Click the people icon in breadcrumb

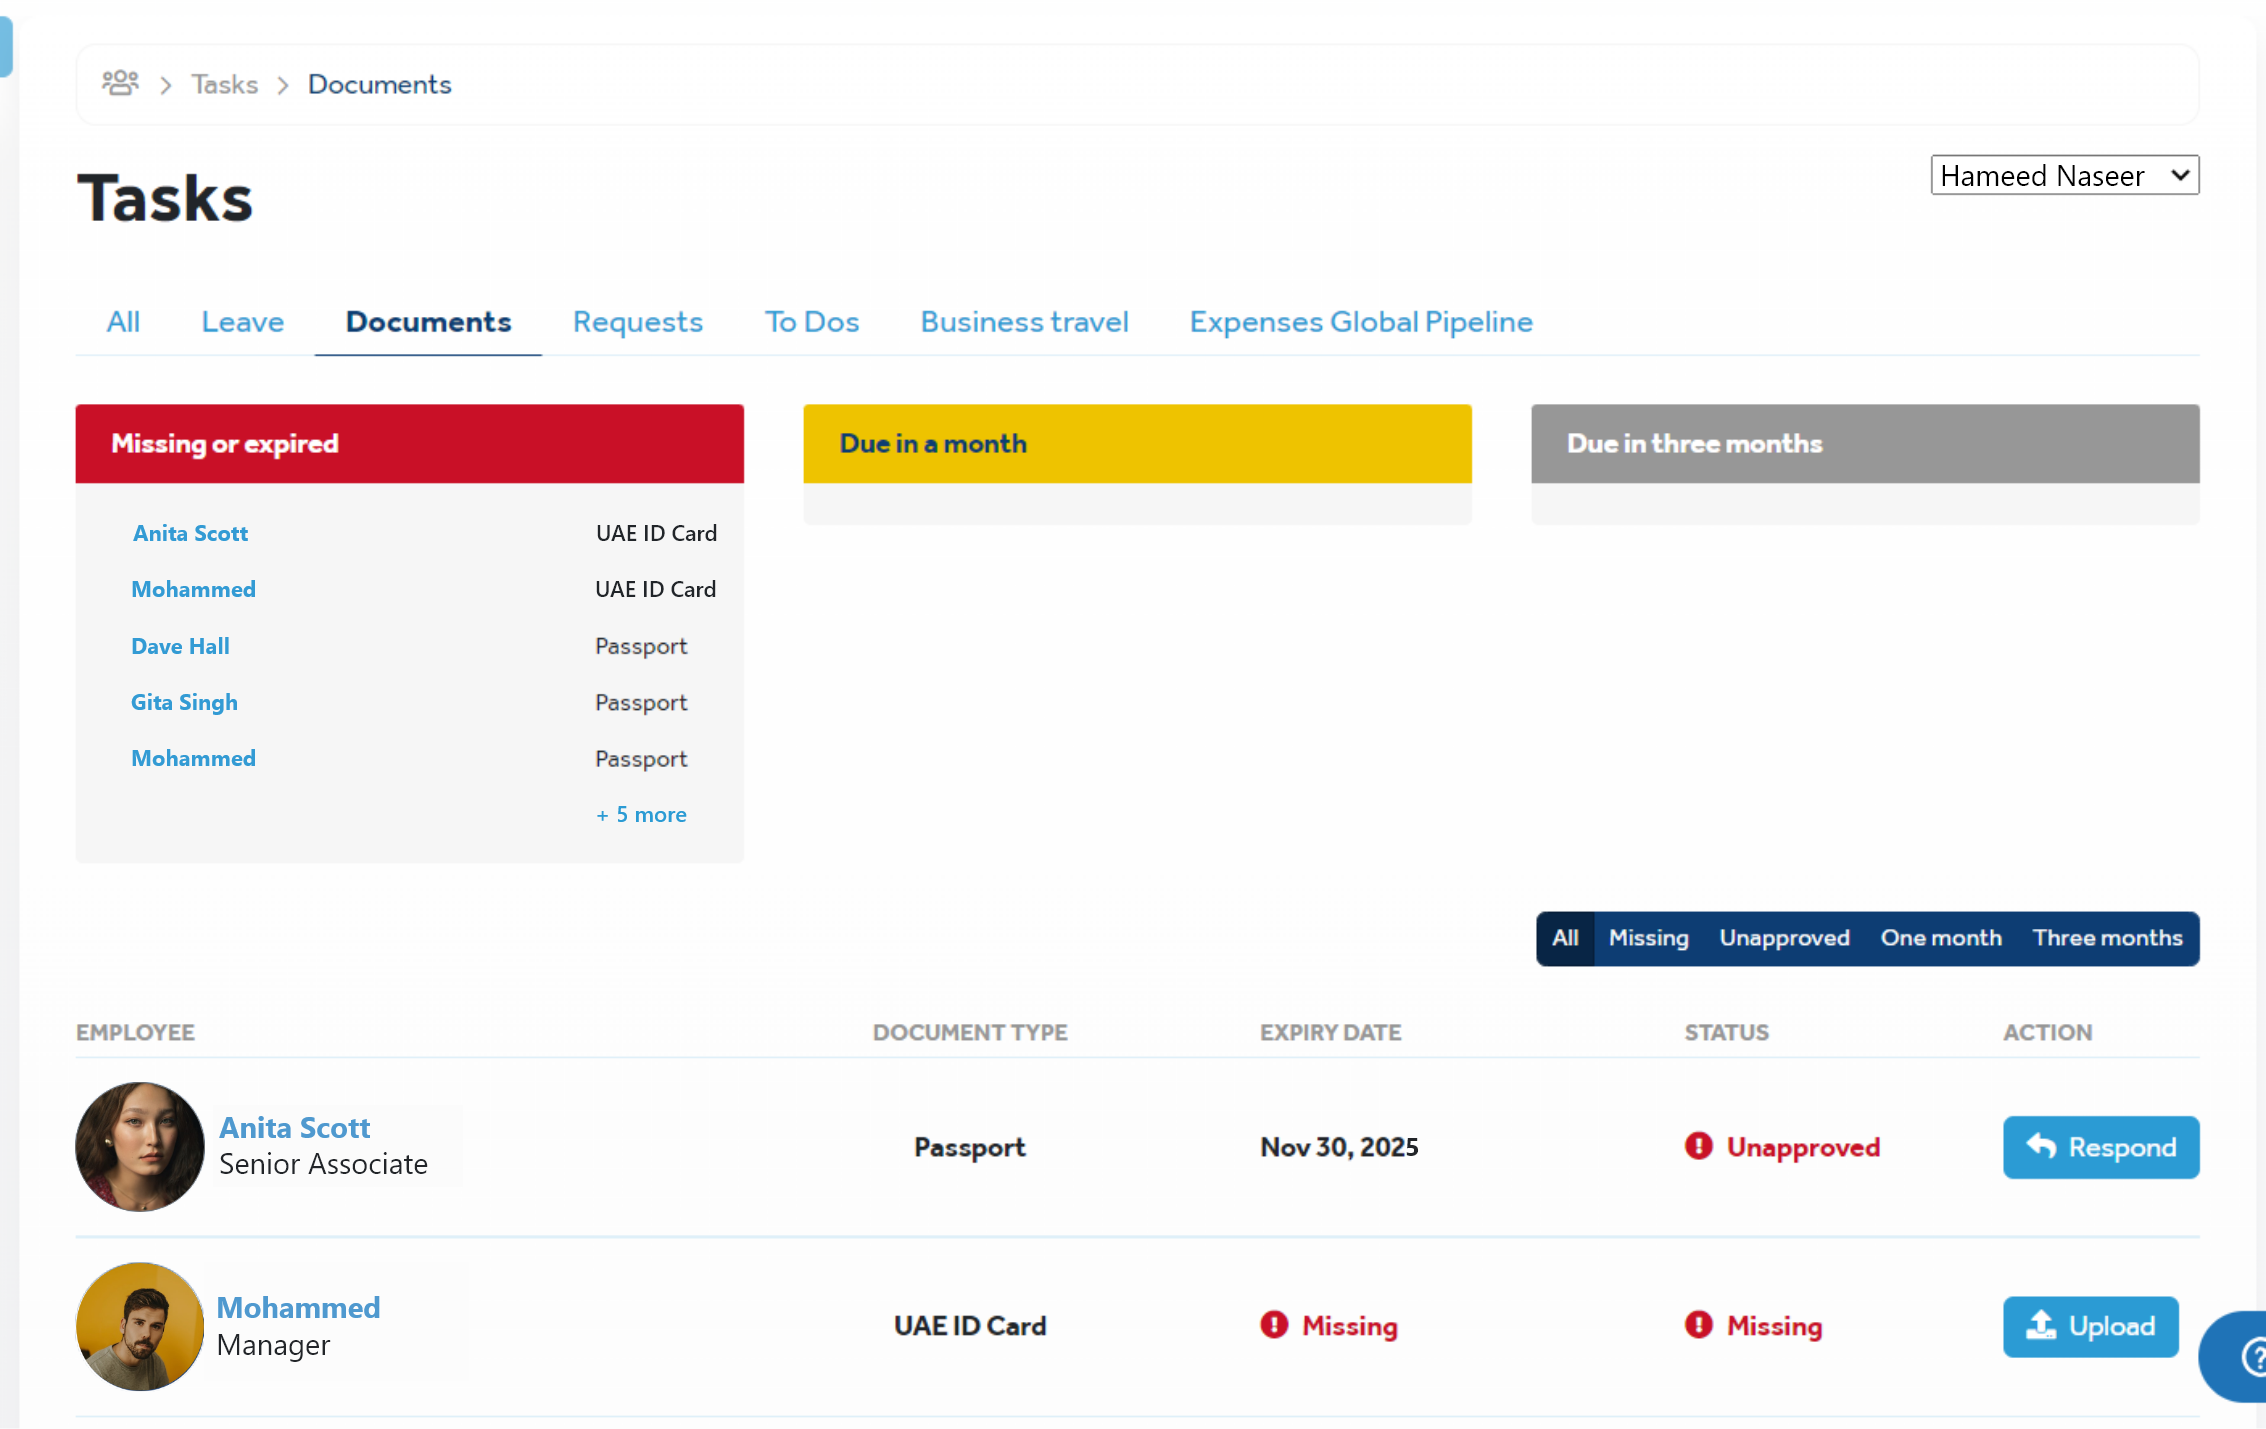click(120, 83)
